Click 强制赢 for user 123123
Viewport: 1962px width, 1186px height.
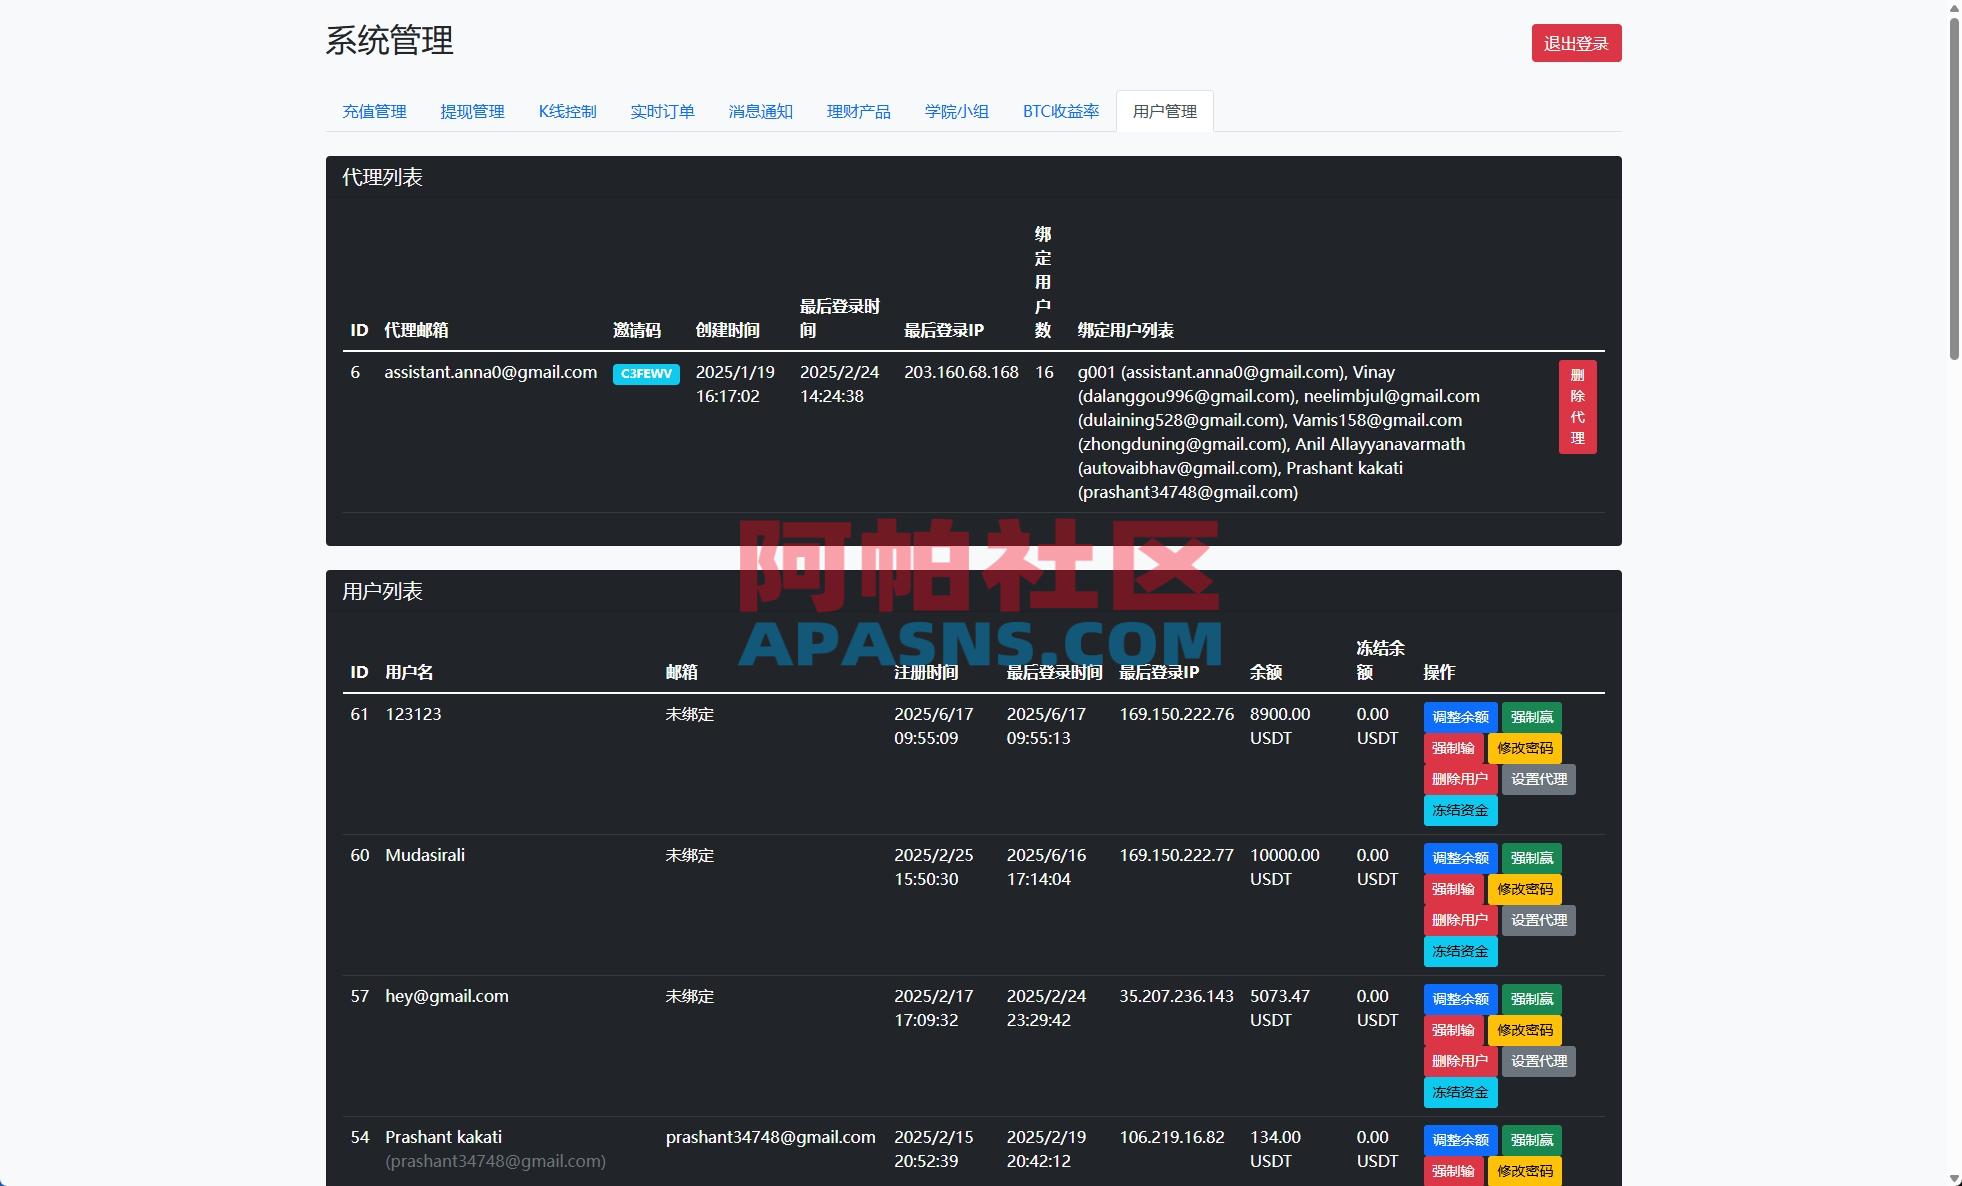pyautogui.click(x=1531, y=717)
